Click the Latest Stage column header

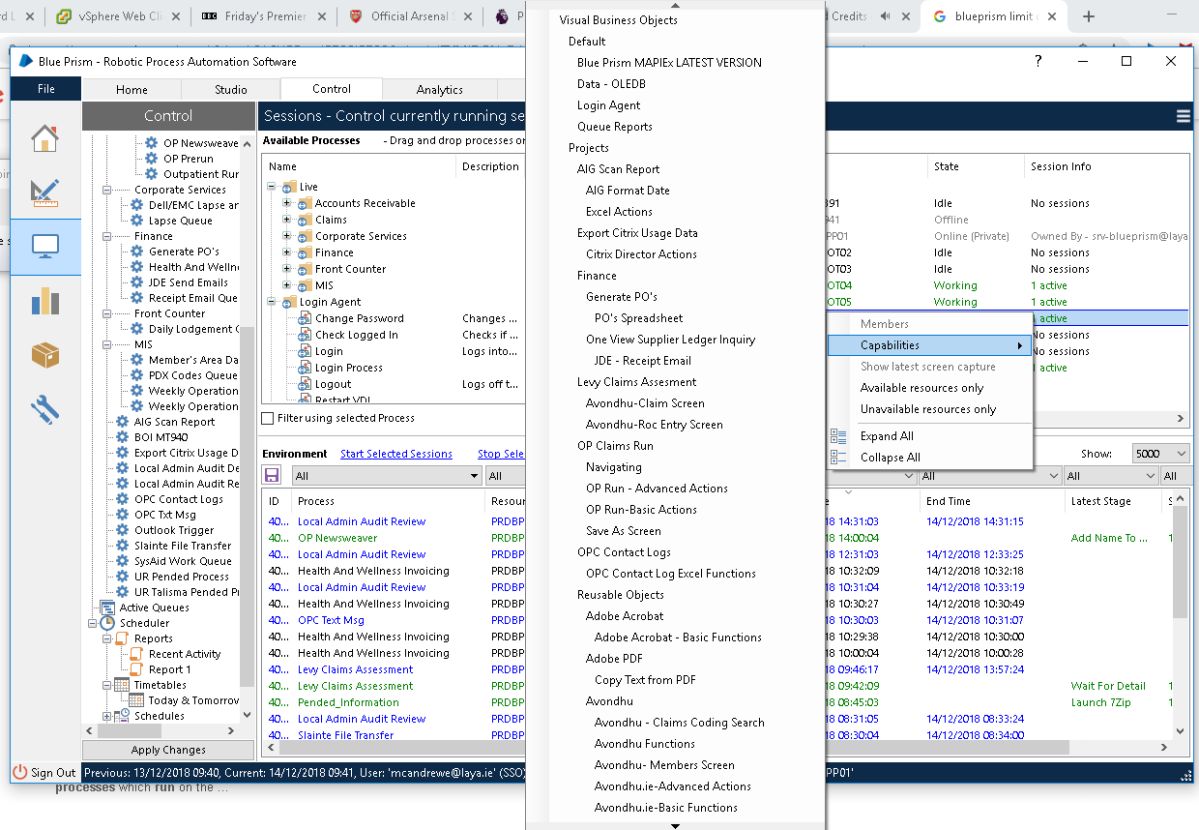coord(1100,501)
